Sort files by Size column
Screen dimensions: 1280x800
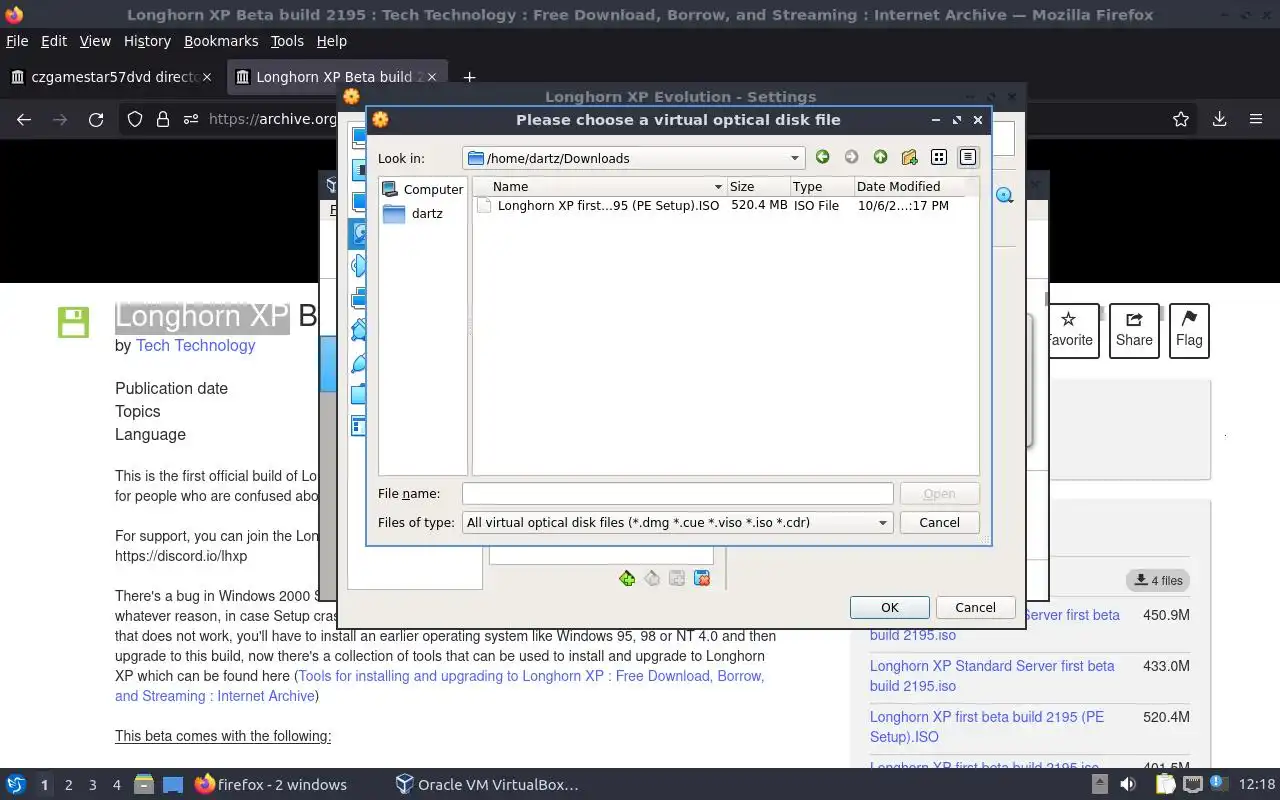(x=757, y=186)
